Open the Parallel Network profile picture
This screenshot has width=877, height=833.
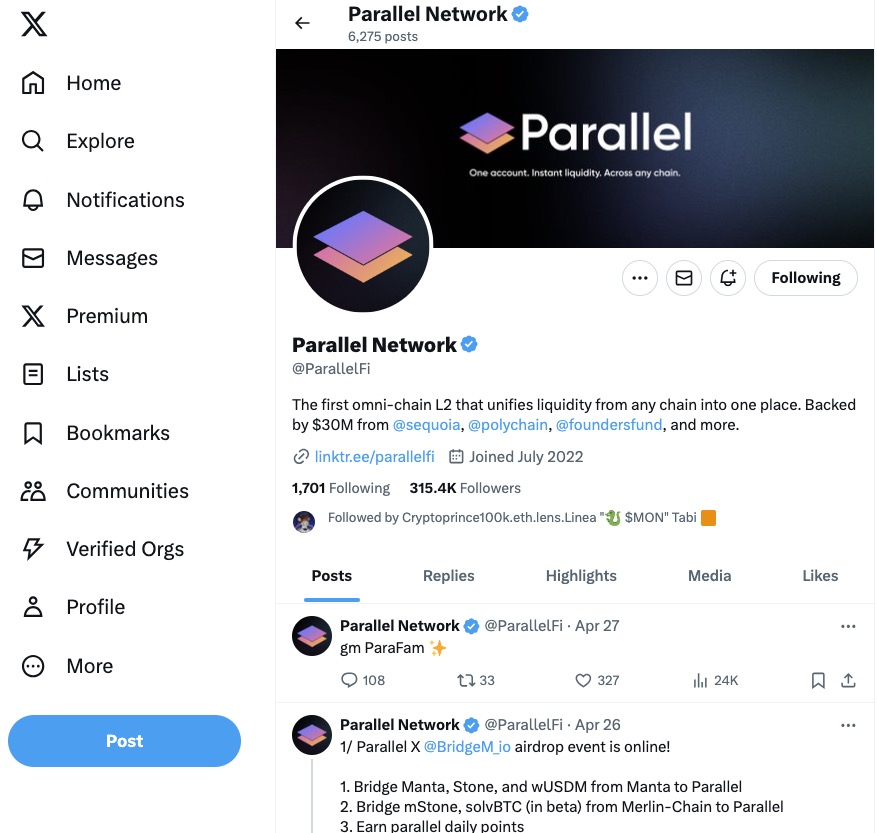click(x=362, y=246)
